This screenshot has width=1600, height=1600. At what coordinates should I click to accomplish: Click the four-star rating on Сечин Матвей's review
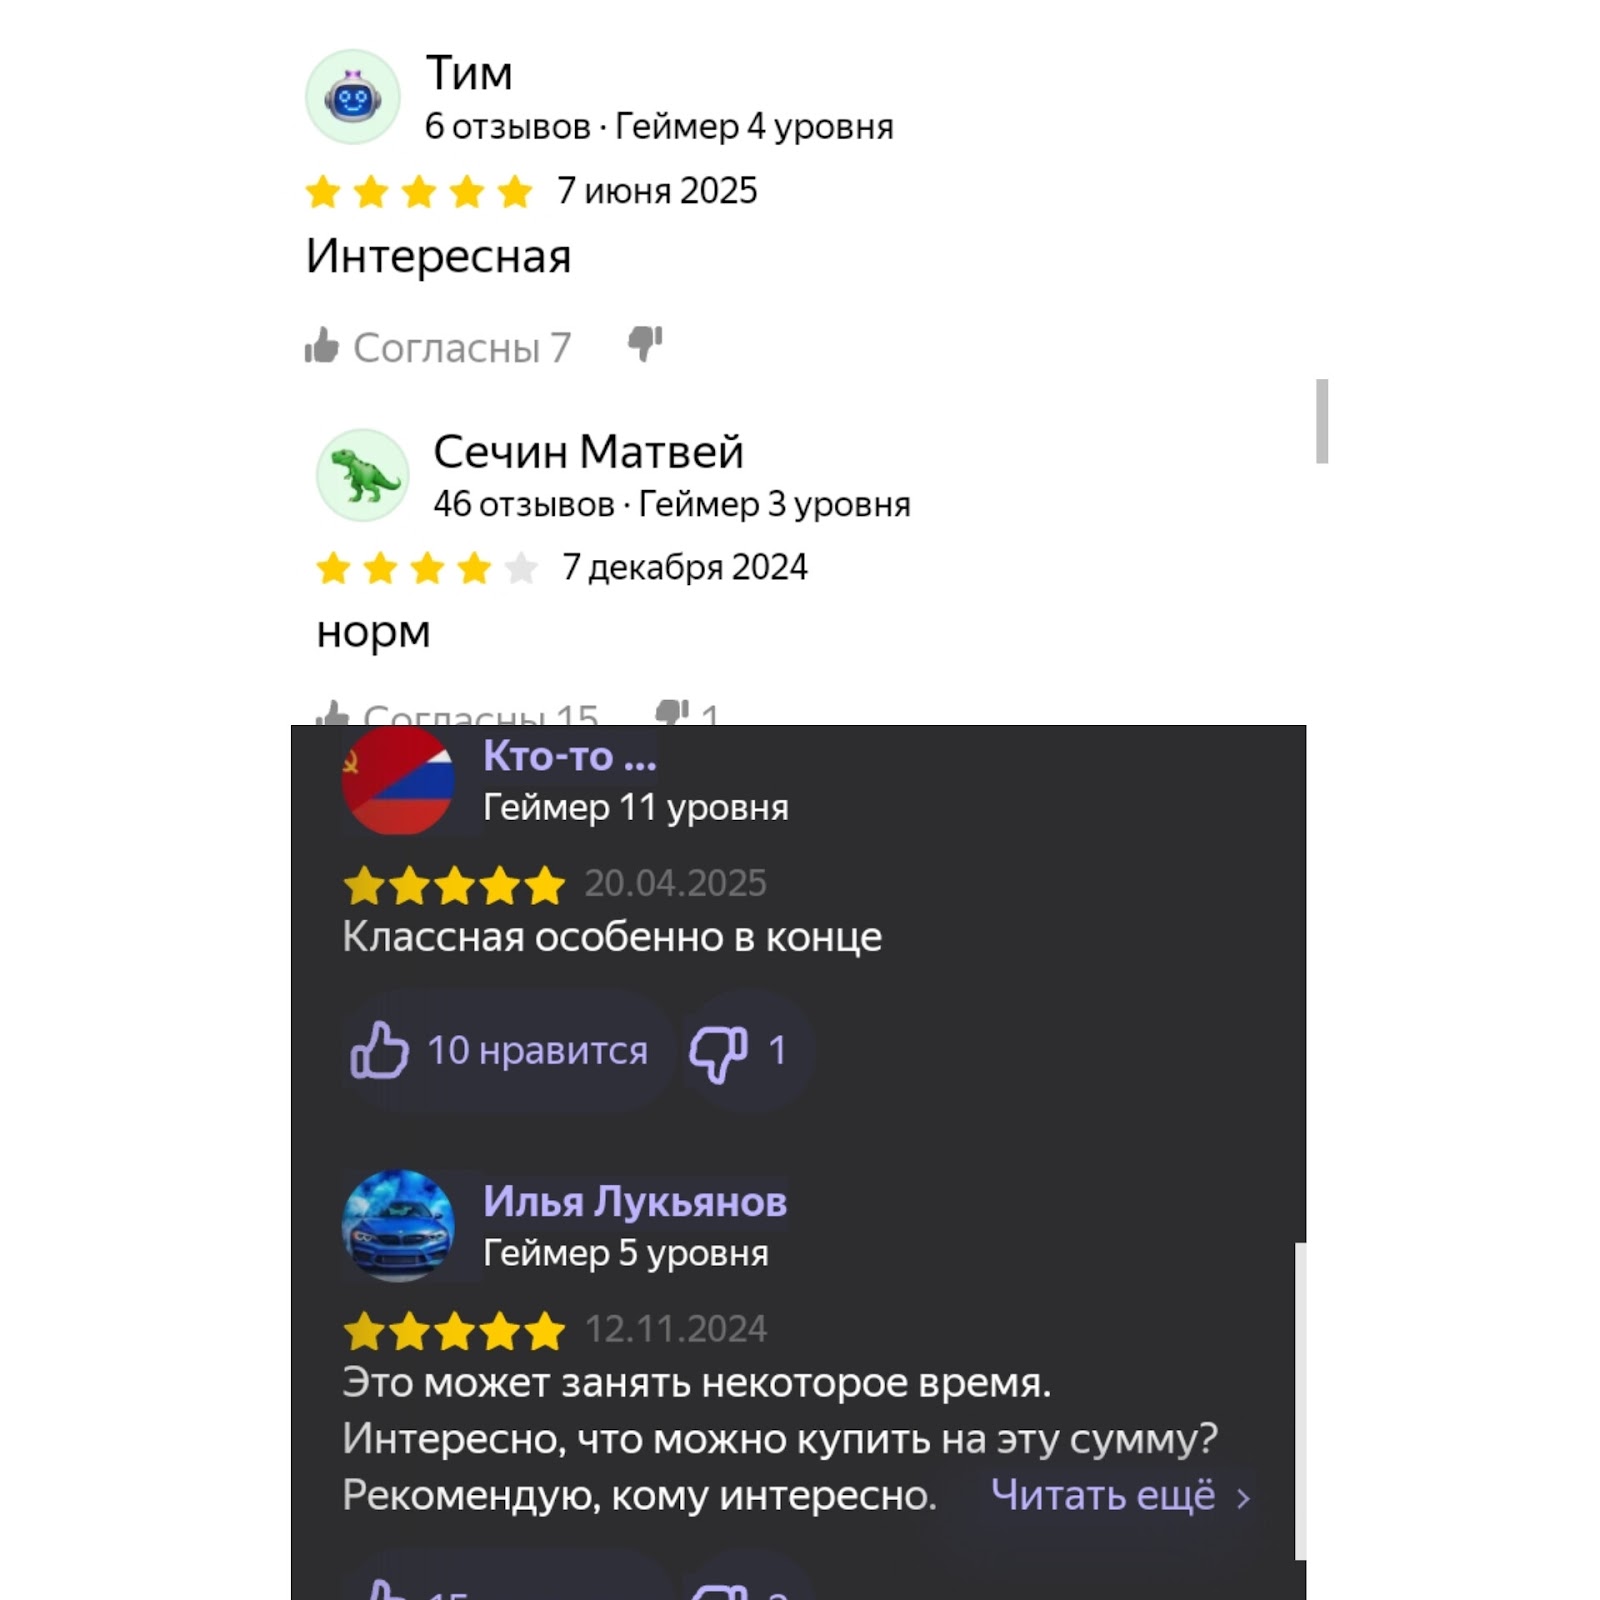tap(427, 568)
